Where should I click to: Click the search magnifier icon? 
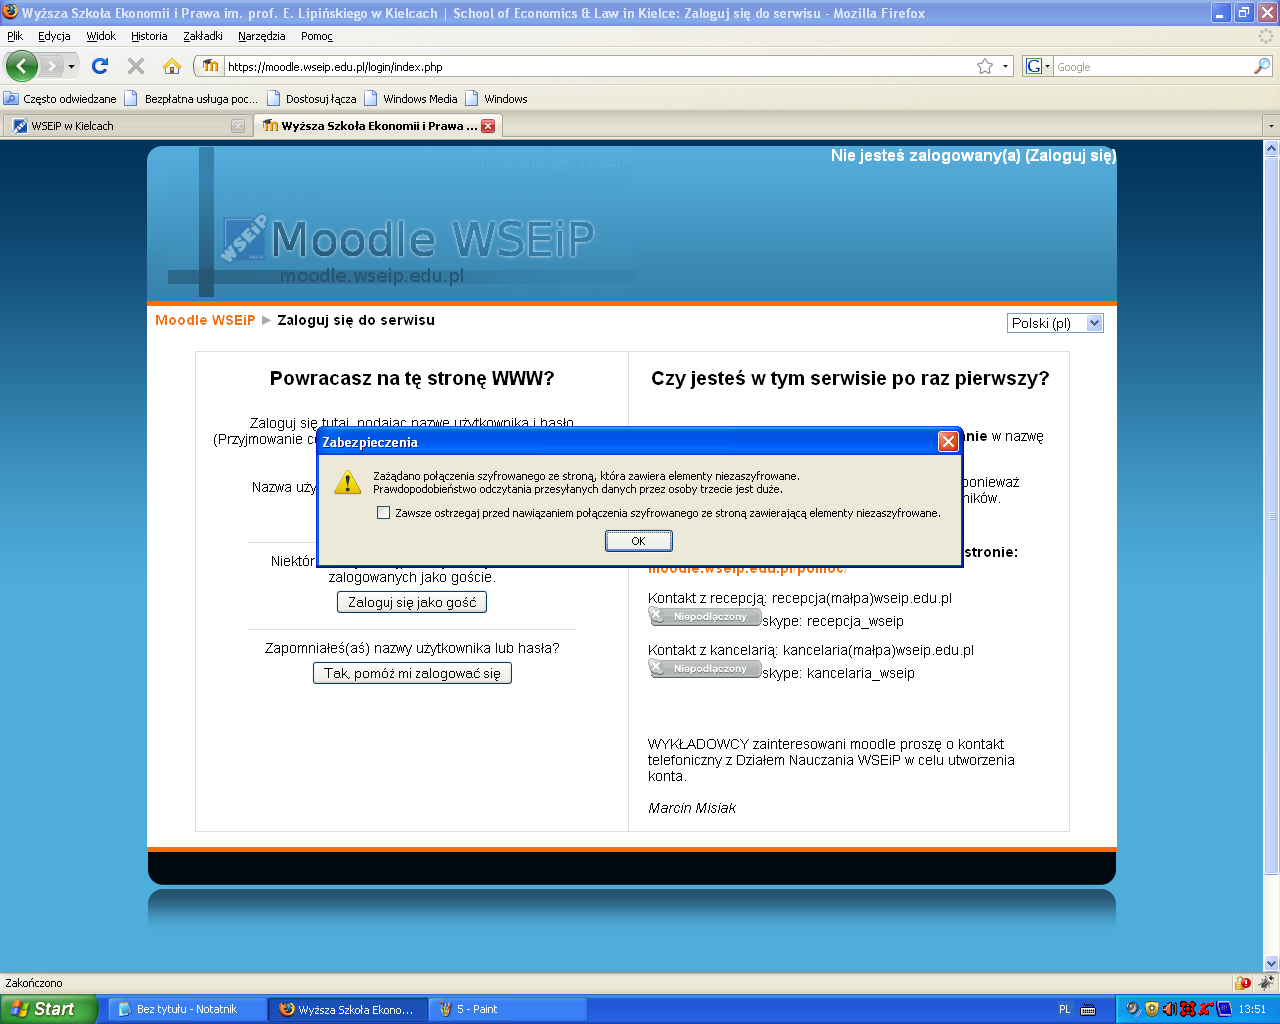(1262, 66)
